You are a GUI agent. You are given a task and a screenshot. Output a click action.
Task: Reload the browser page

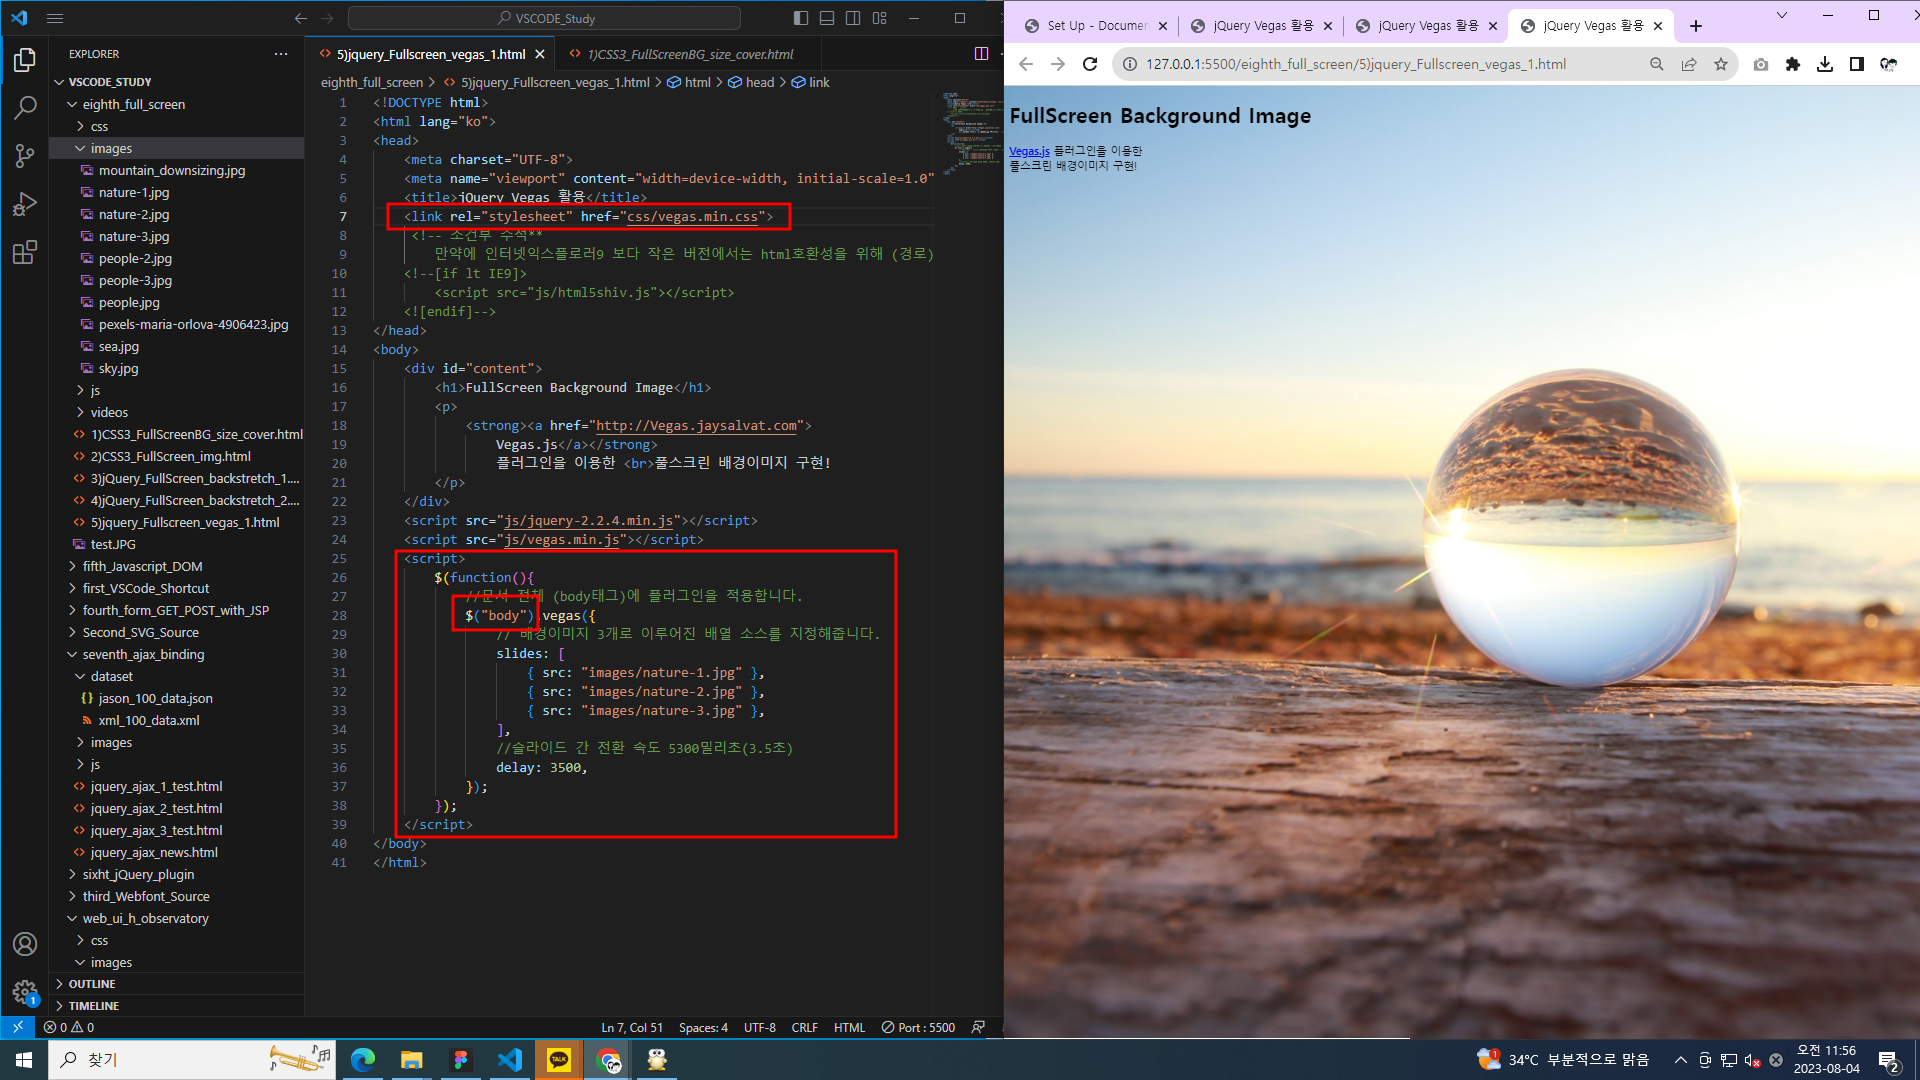pyautogui.click(x=1090, y=64)
